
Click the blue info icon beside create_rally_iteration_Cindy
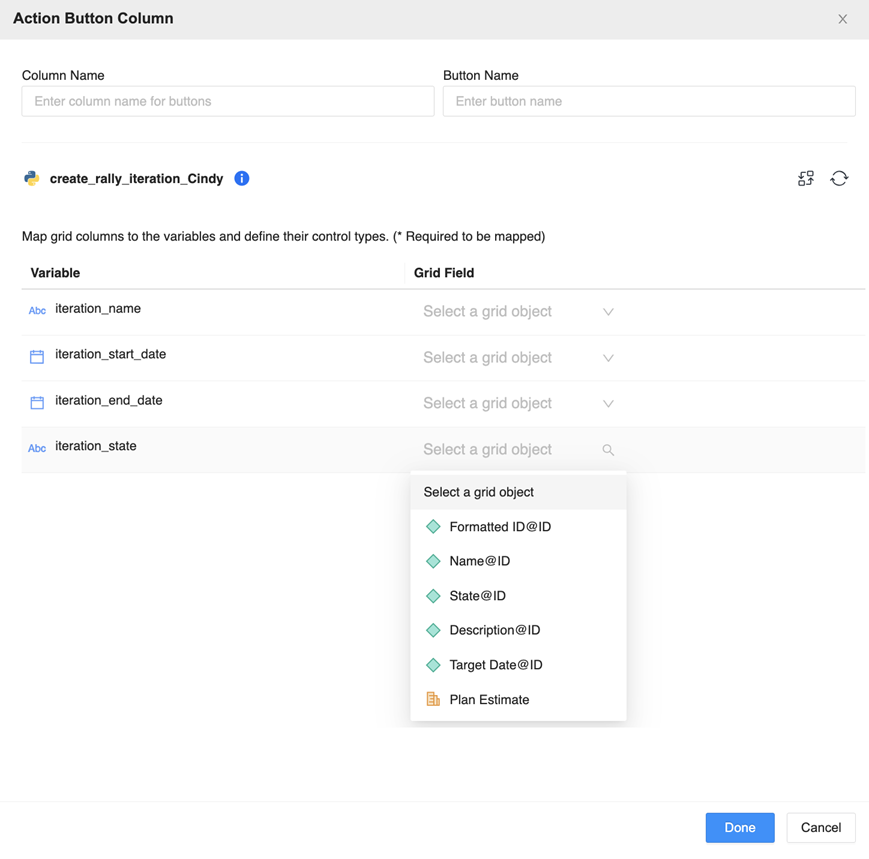(241, 178)
